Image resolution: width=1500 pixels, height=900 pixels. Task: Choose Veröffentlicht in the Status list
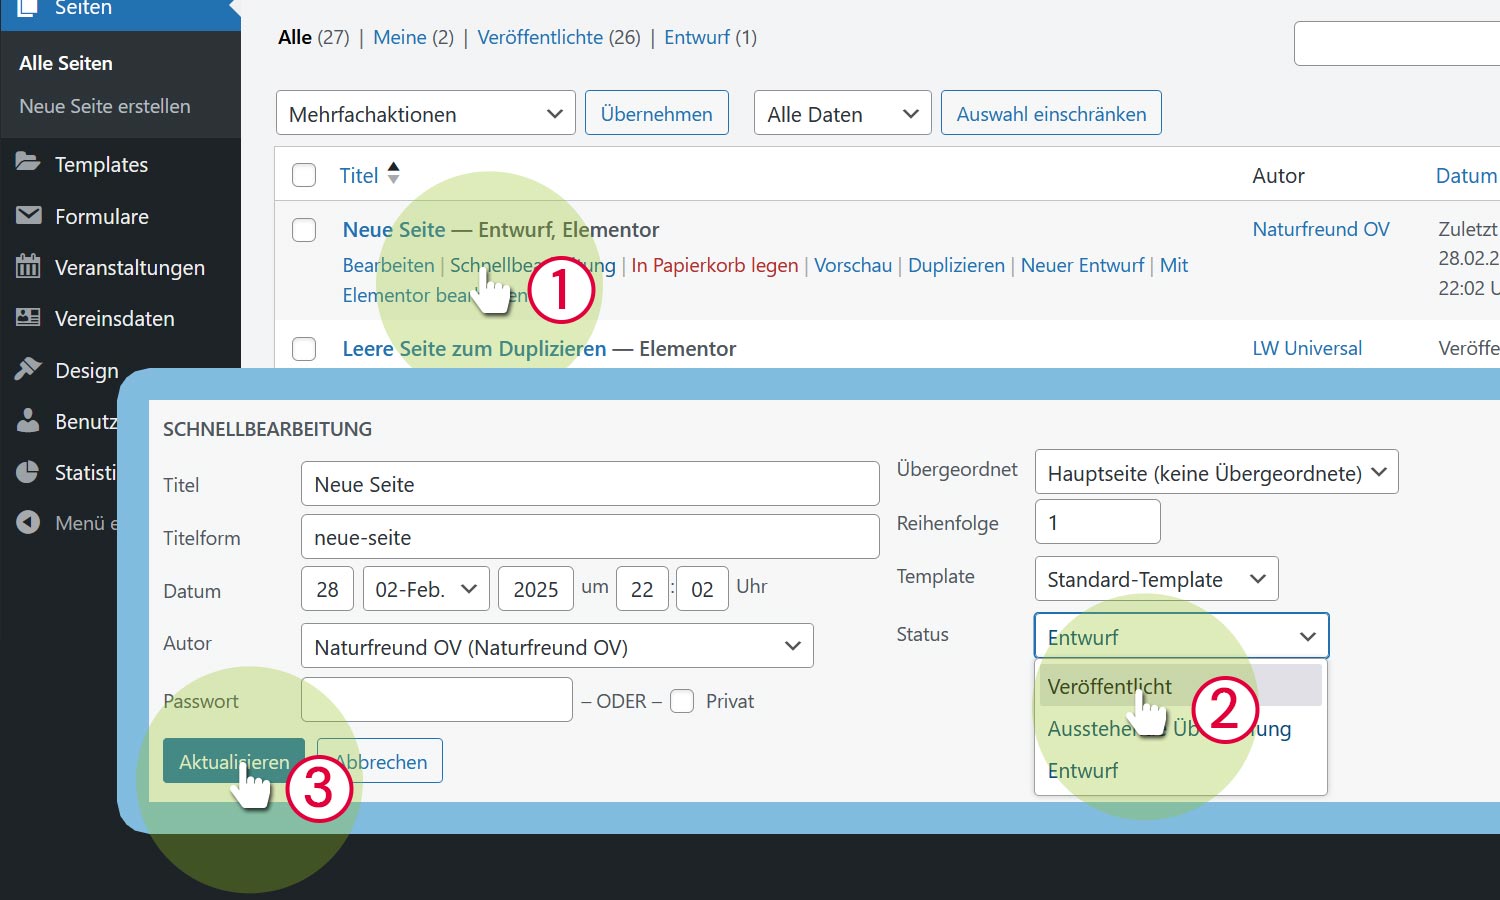coord(1109,686)
